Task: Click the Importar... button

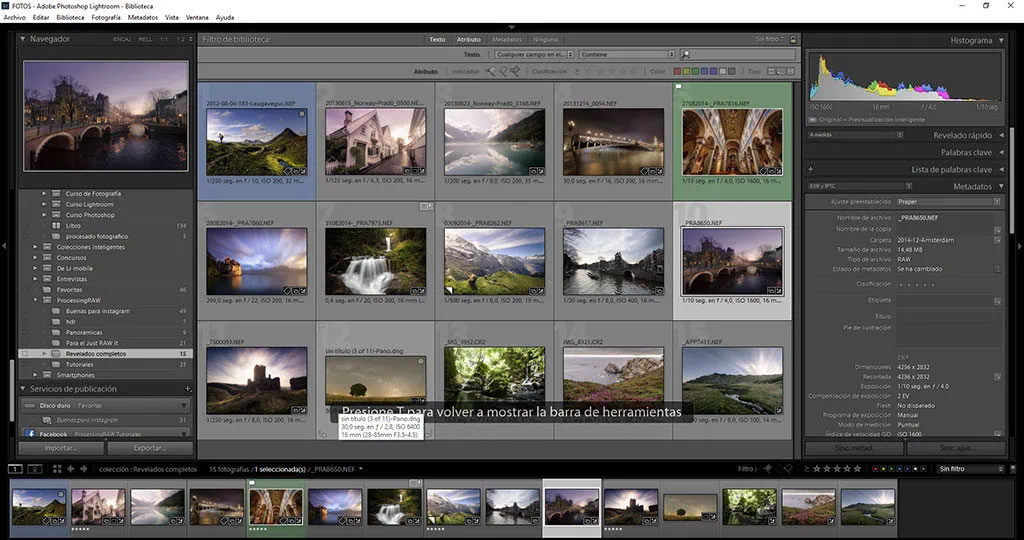Action: tap(61, 448)
